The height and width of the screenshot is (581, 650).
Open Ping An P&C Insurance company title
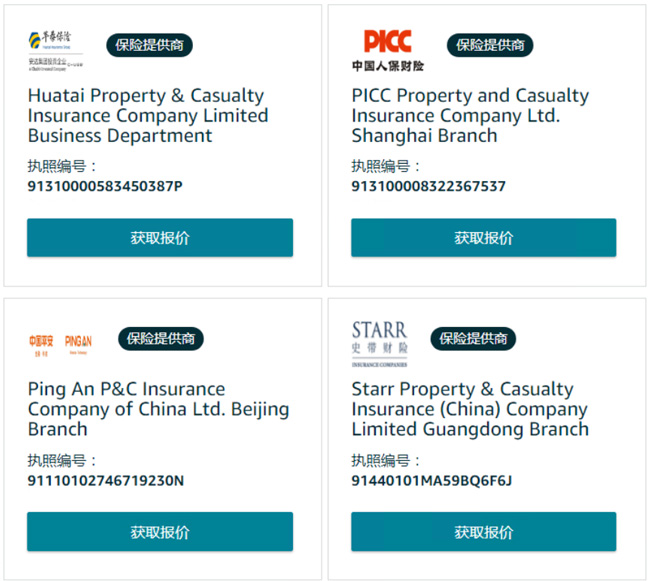pos(158,409)
